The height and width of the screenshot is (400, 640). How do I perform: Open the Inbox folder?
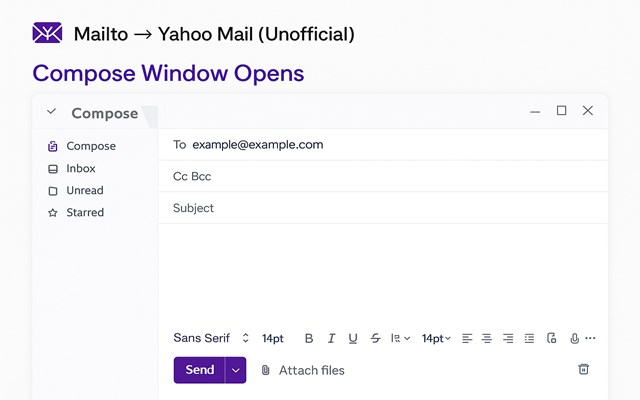click(x=80, y=168)
